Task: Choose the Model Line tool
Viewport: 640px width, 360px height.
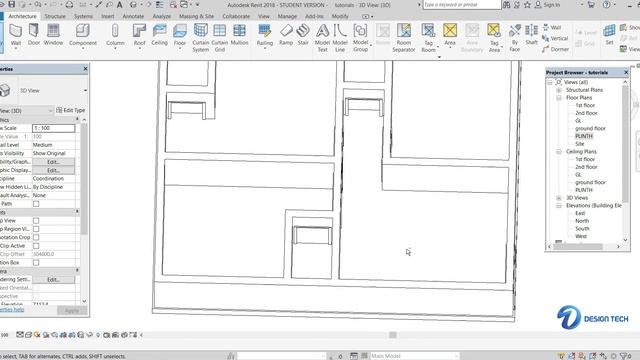Action: click(x=340, y=38)
